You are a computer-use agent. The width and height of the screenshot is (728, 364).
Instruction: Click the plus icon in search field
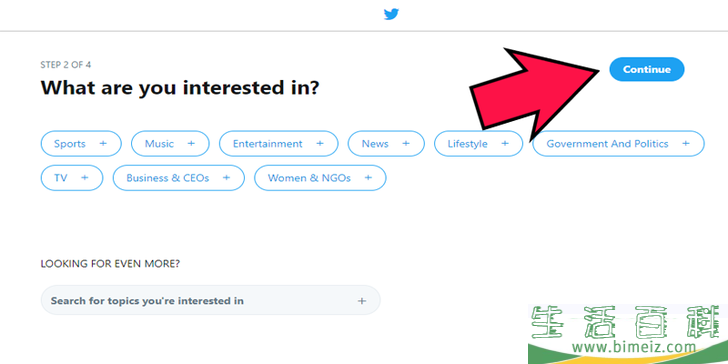click(362, 301)
